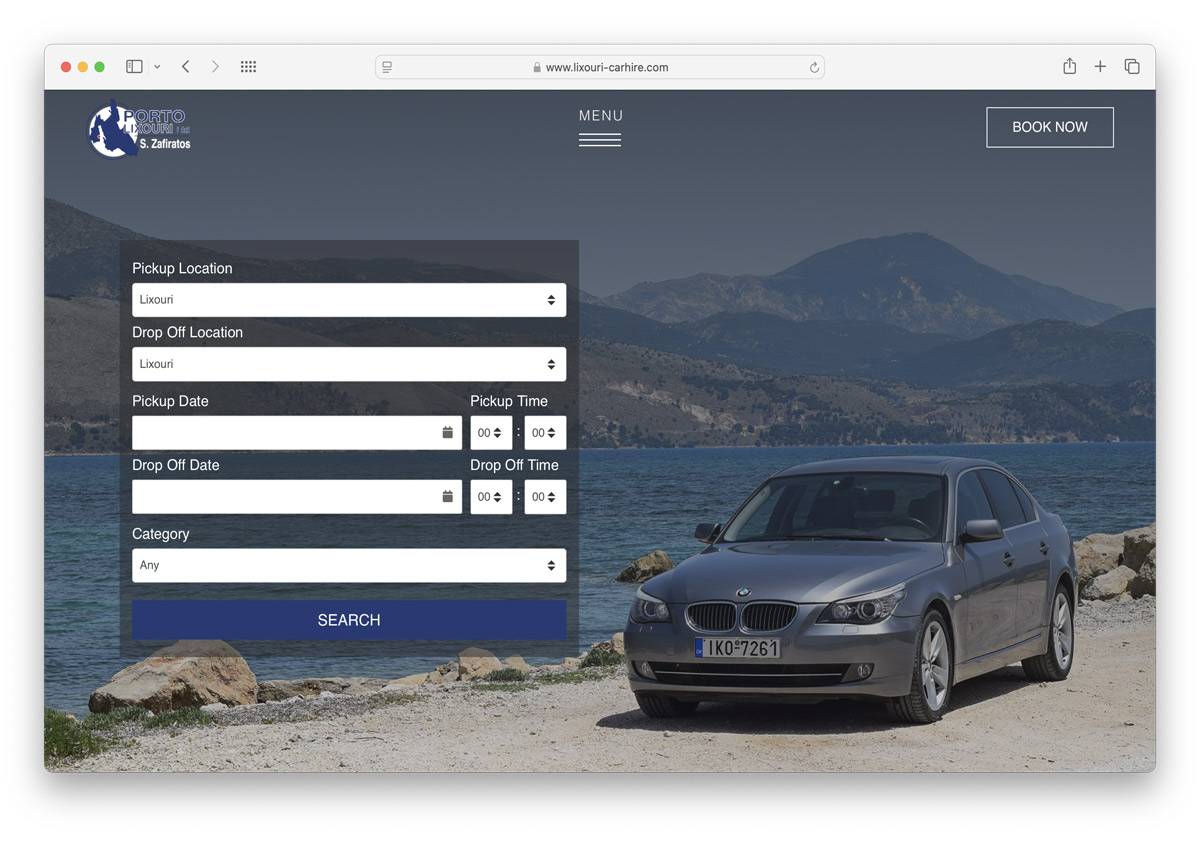Select the Drop Off Time hour selector
Screen dimensions: 1200x851
pos(490,497)
